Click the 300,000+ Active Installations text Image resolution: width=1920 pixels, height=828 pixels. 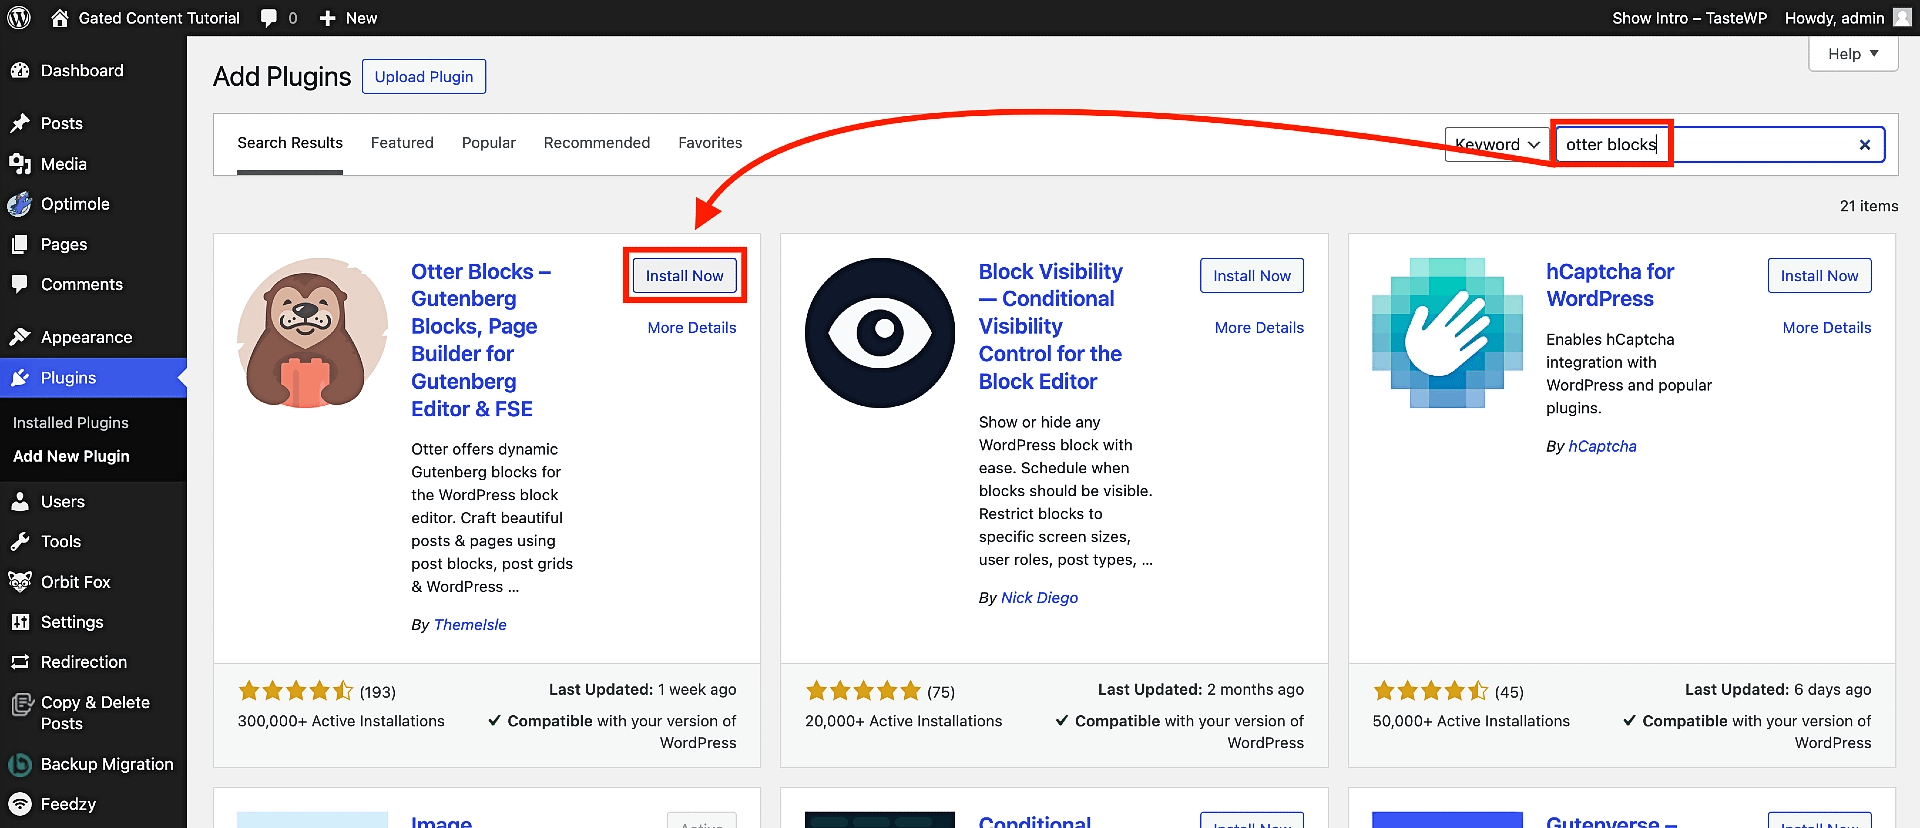tap(341, 721)
